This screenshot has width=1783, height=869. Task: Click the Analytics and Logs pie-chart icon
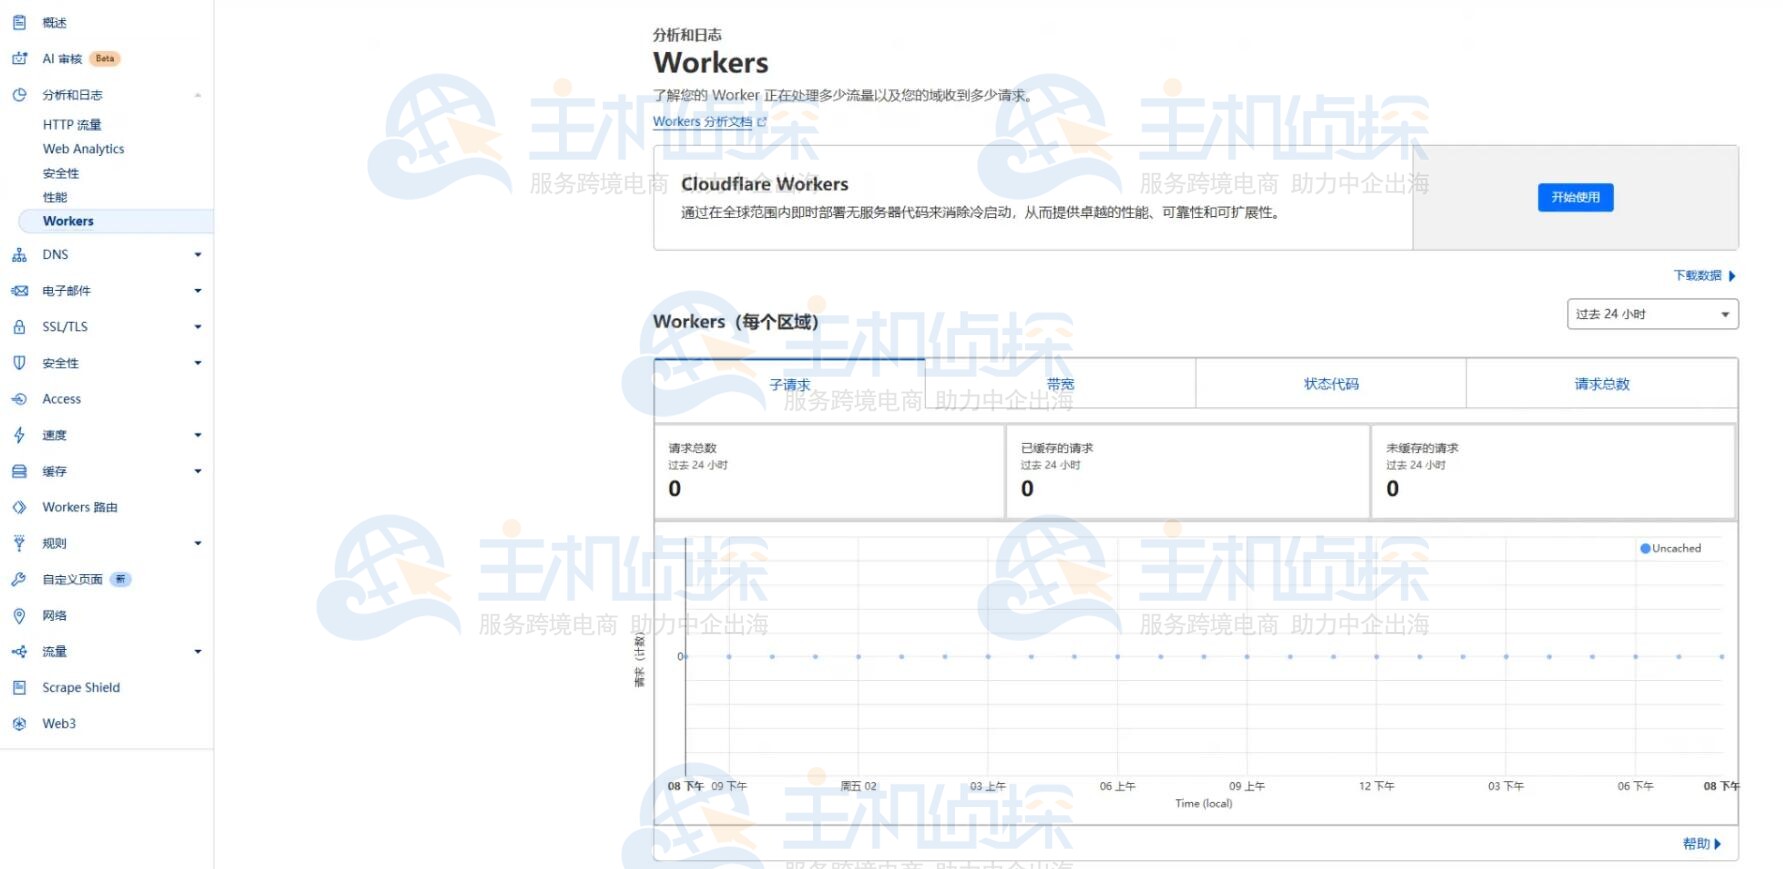tap(19, 95)
